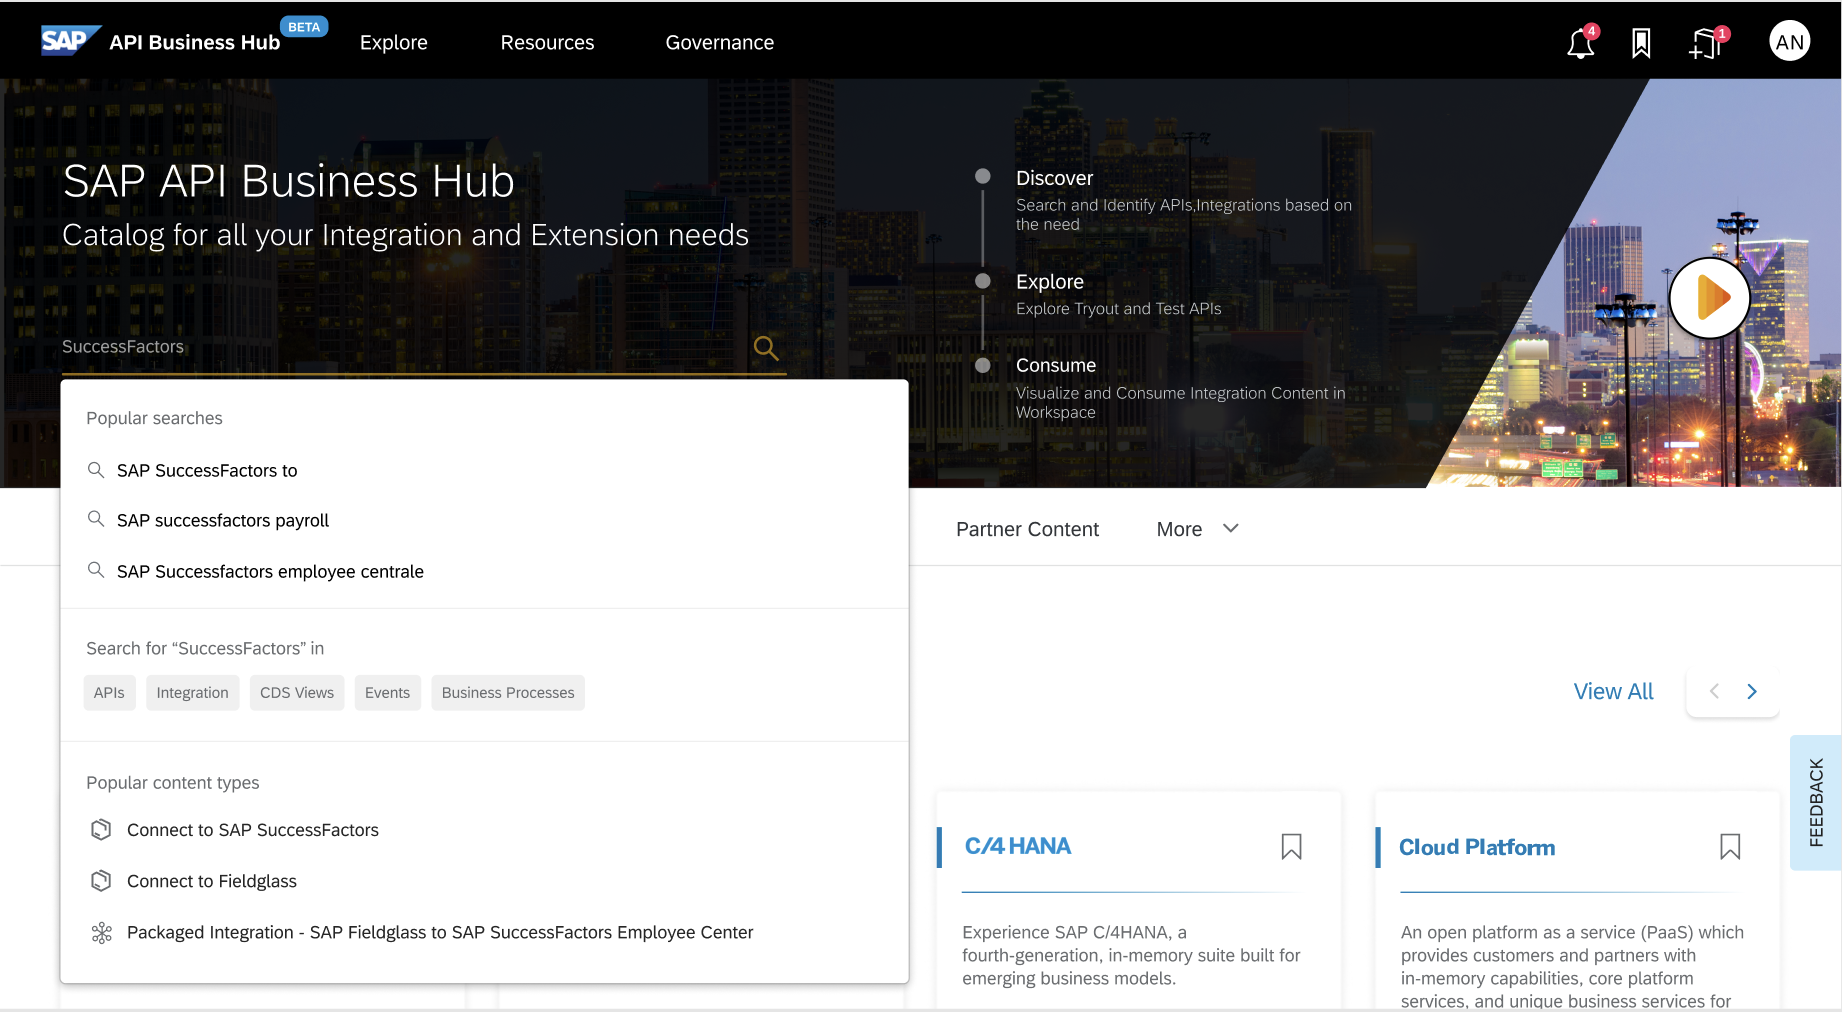Open the AN profile avatar menu
The width and height of the screenshot is (1842, 1012).
click(1789, 40)
